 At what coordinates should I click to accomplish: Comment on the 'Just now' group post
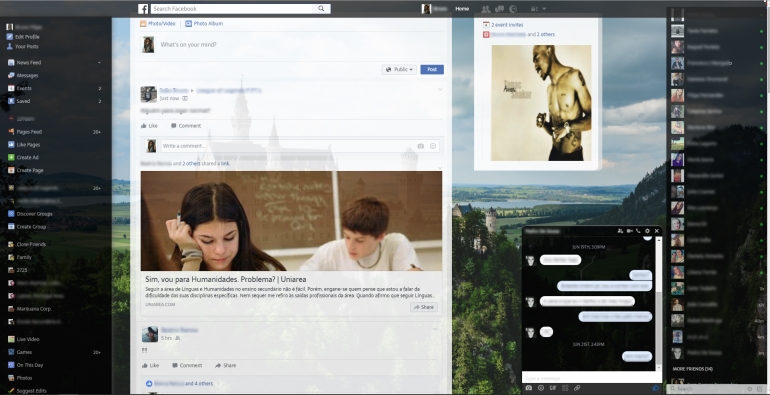pos(186,126)
